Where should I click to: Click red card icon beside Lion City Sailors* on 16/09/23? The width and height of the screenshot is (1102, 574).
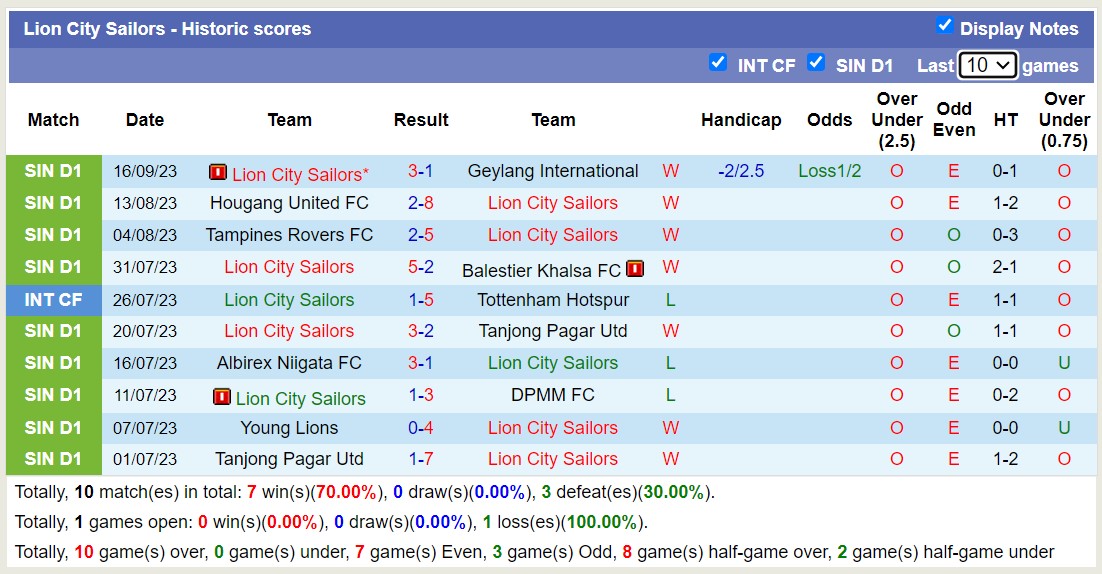tap(218, 172)
